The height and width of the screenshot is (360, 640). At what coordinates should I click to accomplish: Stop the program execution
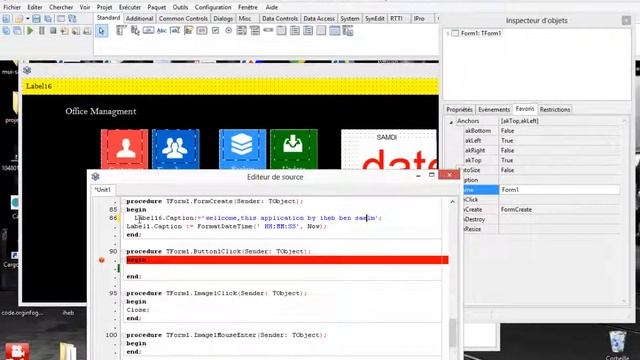53,31
